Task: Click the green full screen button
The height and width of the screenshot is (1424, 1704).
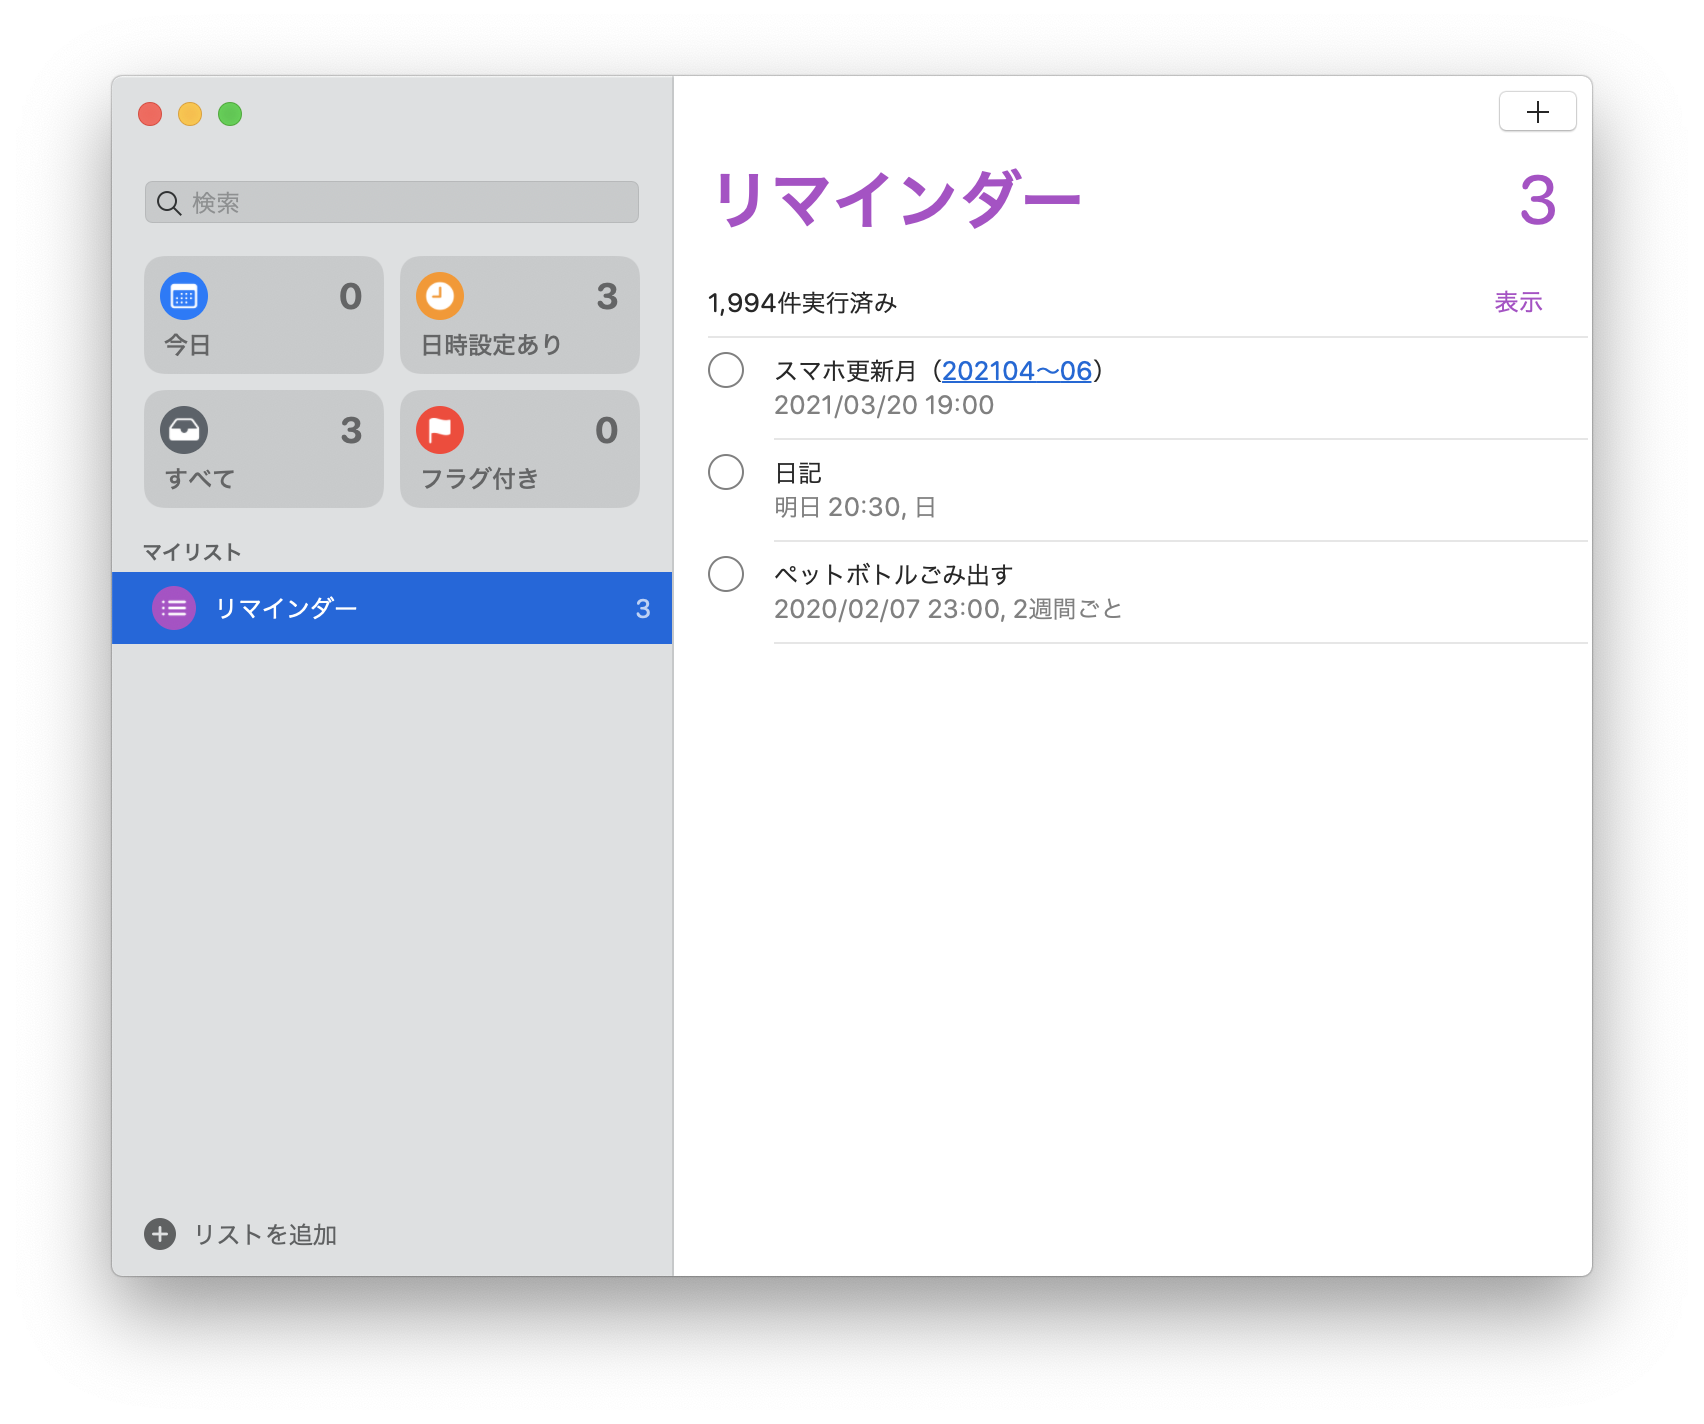Action: [230, 114]
